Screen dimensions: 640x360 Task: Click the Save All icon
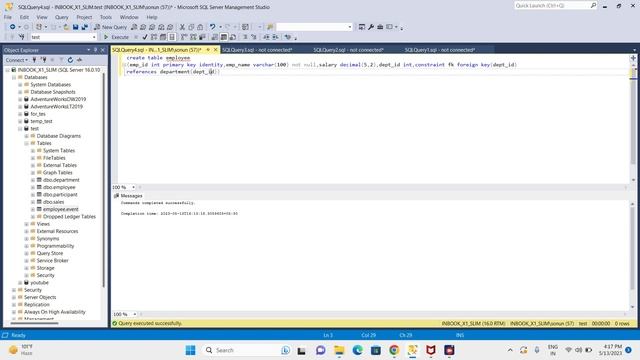coord(84,27)
